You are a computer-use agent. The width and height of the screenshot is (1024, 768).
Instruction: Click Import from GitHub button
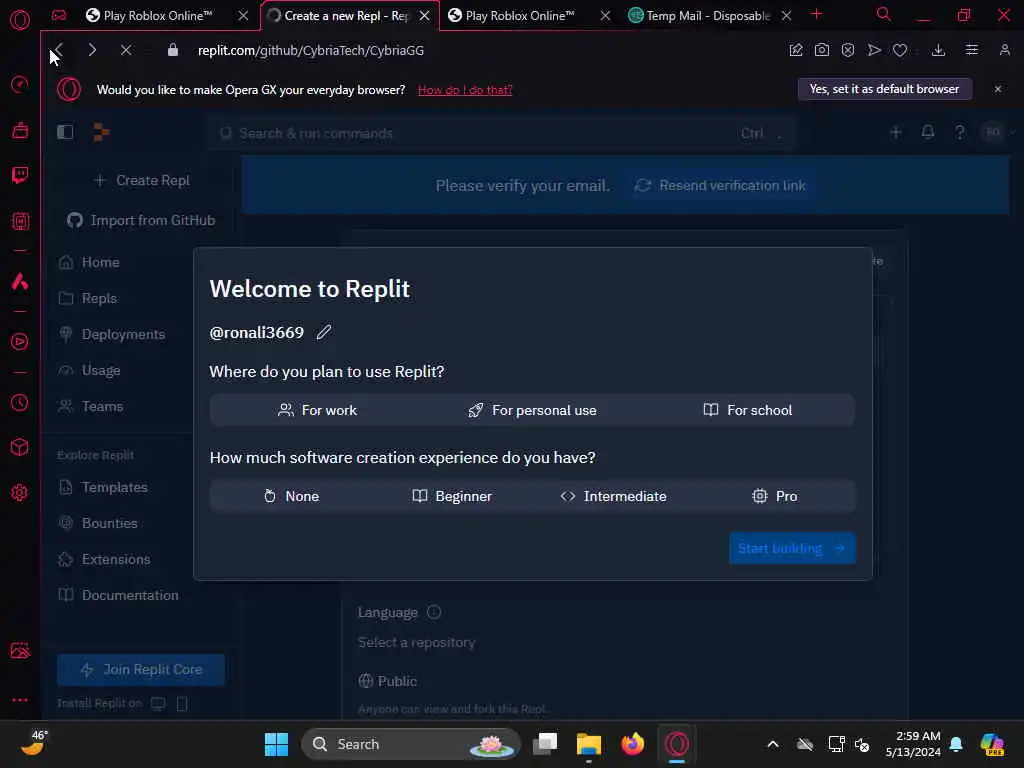pos(141,221)
